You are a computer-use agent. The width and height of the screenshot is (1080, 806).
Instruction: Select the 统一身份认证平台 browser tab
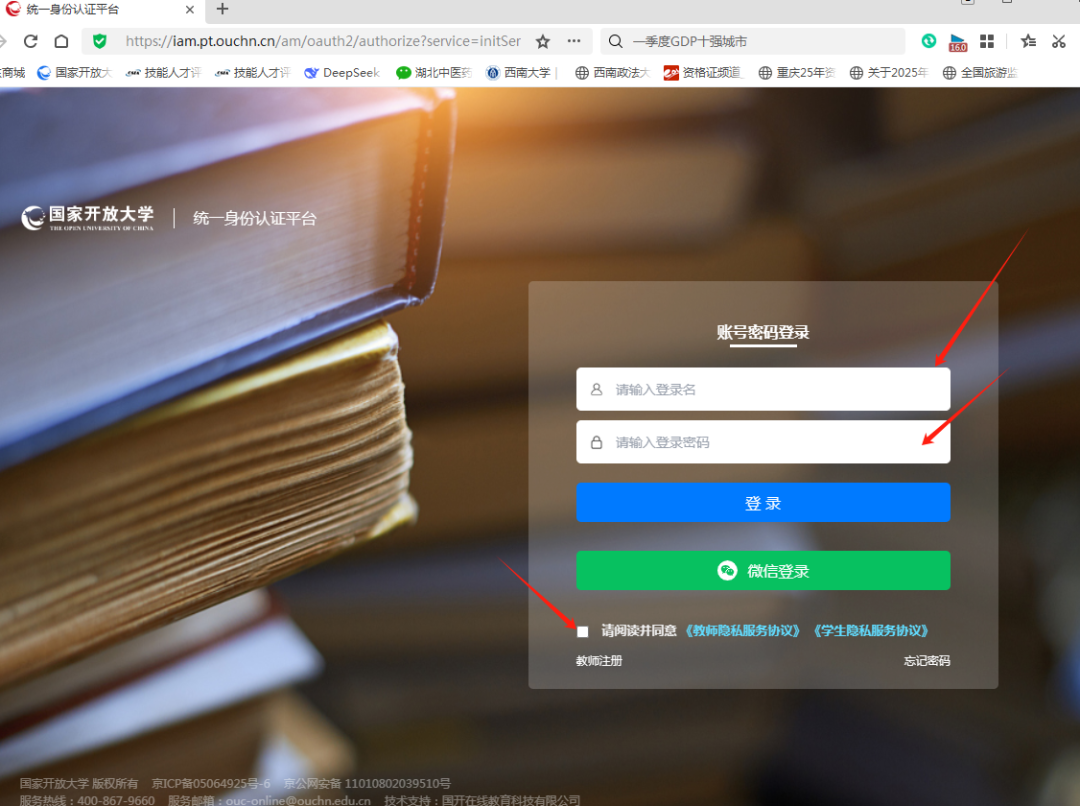102,10
